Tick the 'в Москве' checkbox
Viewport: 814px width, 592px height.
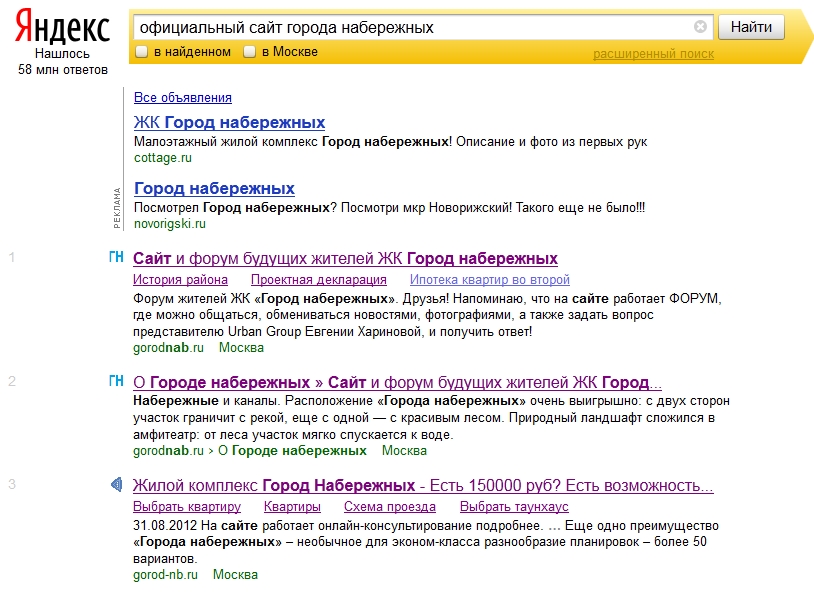tap(249, 52)
